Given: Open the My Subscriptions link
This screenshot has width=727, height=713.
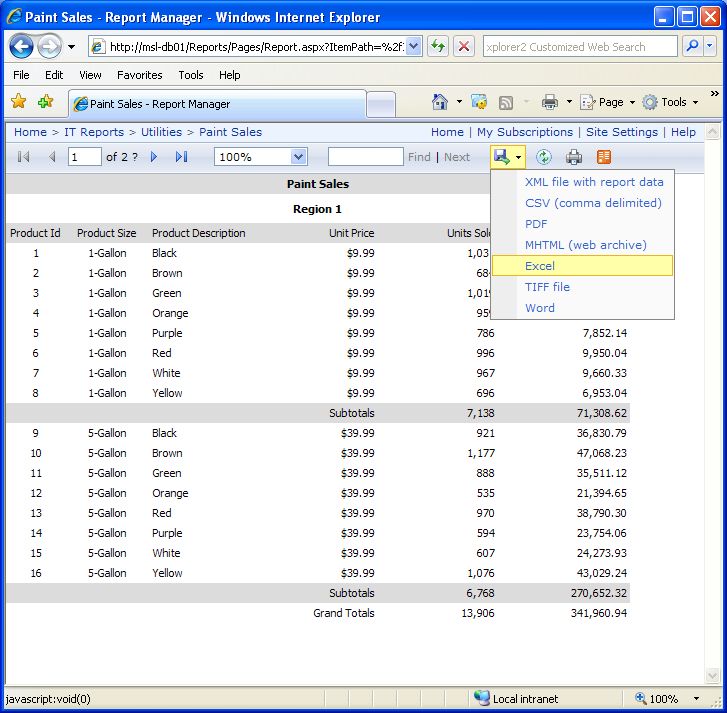Looking at the screenshot, I should click(x=524, y=132).
